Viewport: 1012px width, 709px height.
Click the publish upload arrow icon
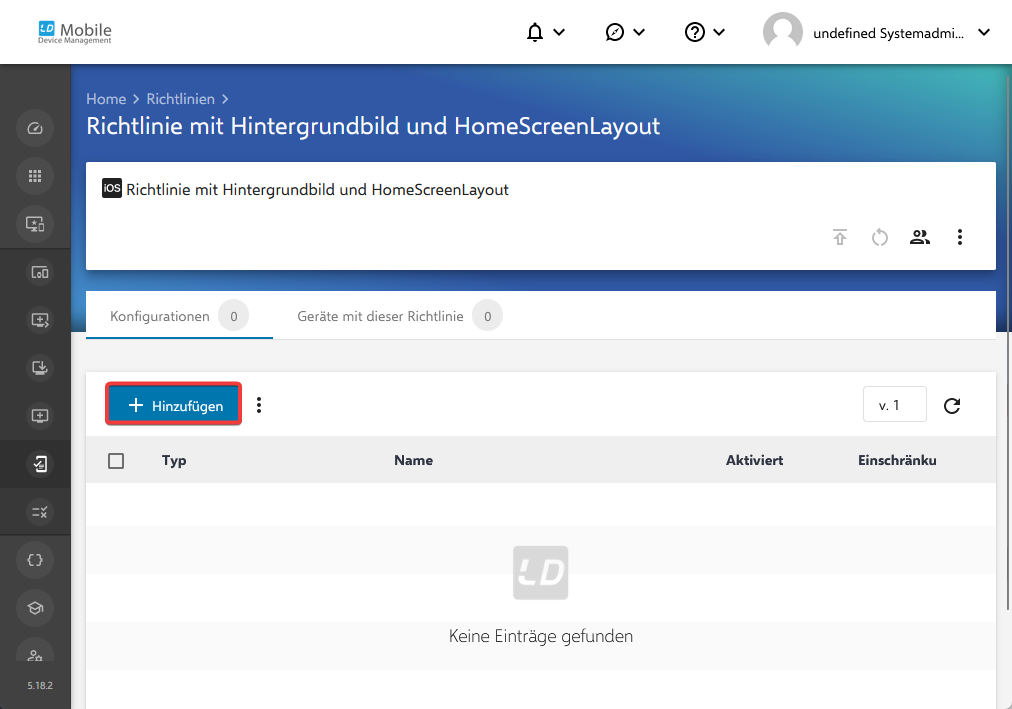click(x=840, y=237)
